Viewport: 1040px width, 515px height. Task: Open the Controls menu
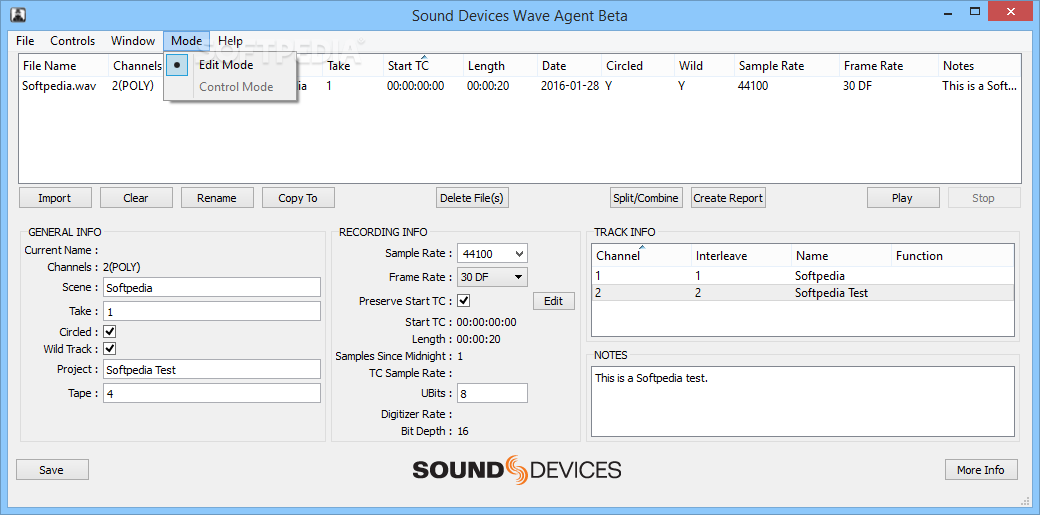(73, 41)
